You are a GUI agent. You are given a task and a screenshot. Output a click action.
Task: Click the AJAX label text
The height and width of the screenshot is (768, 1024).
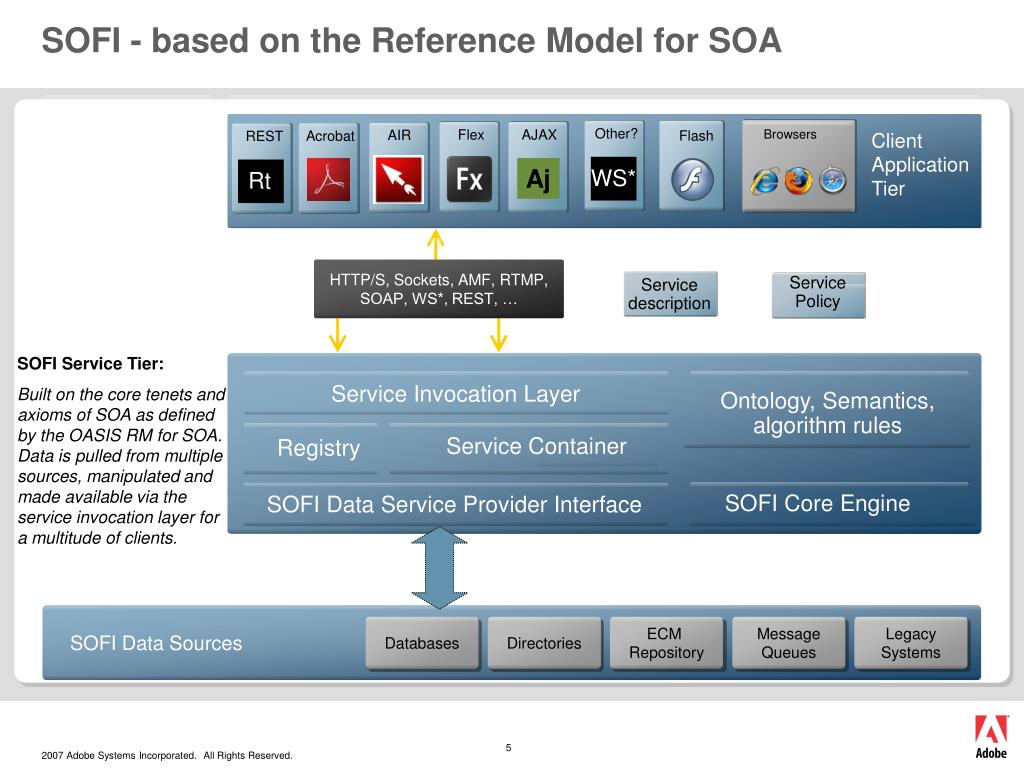539,135
